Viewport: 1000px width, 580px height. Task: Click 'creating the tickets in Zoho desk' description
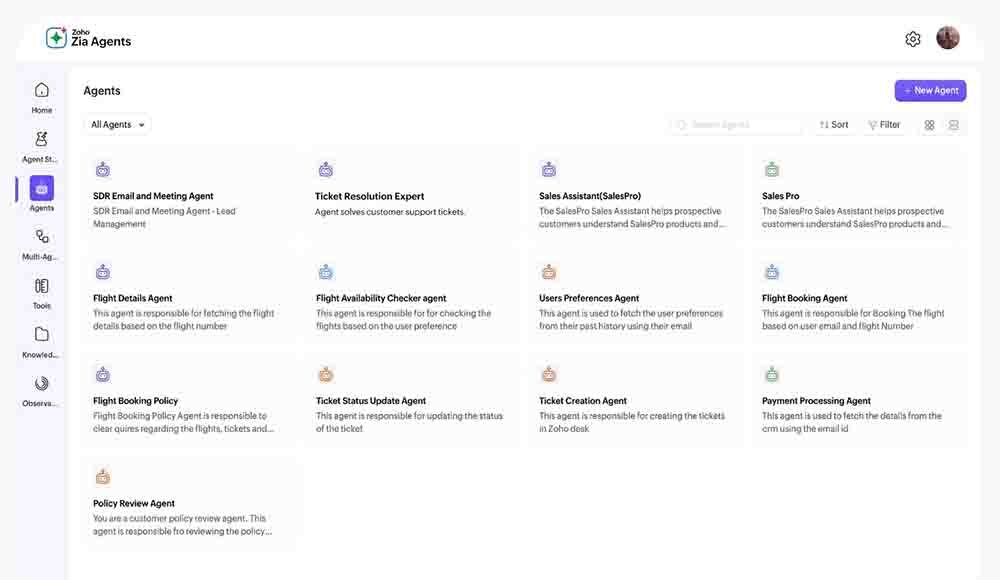631,422
